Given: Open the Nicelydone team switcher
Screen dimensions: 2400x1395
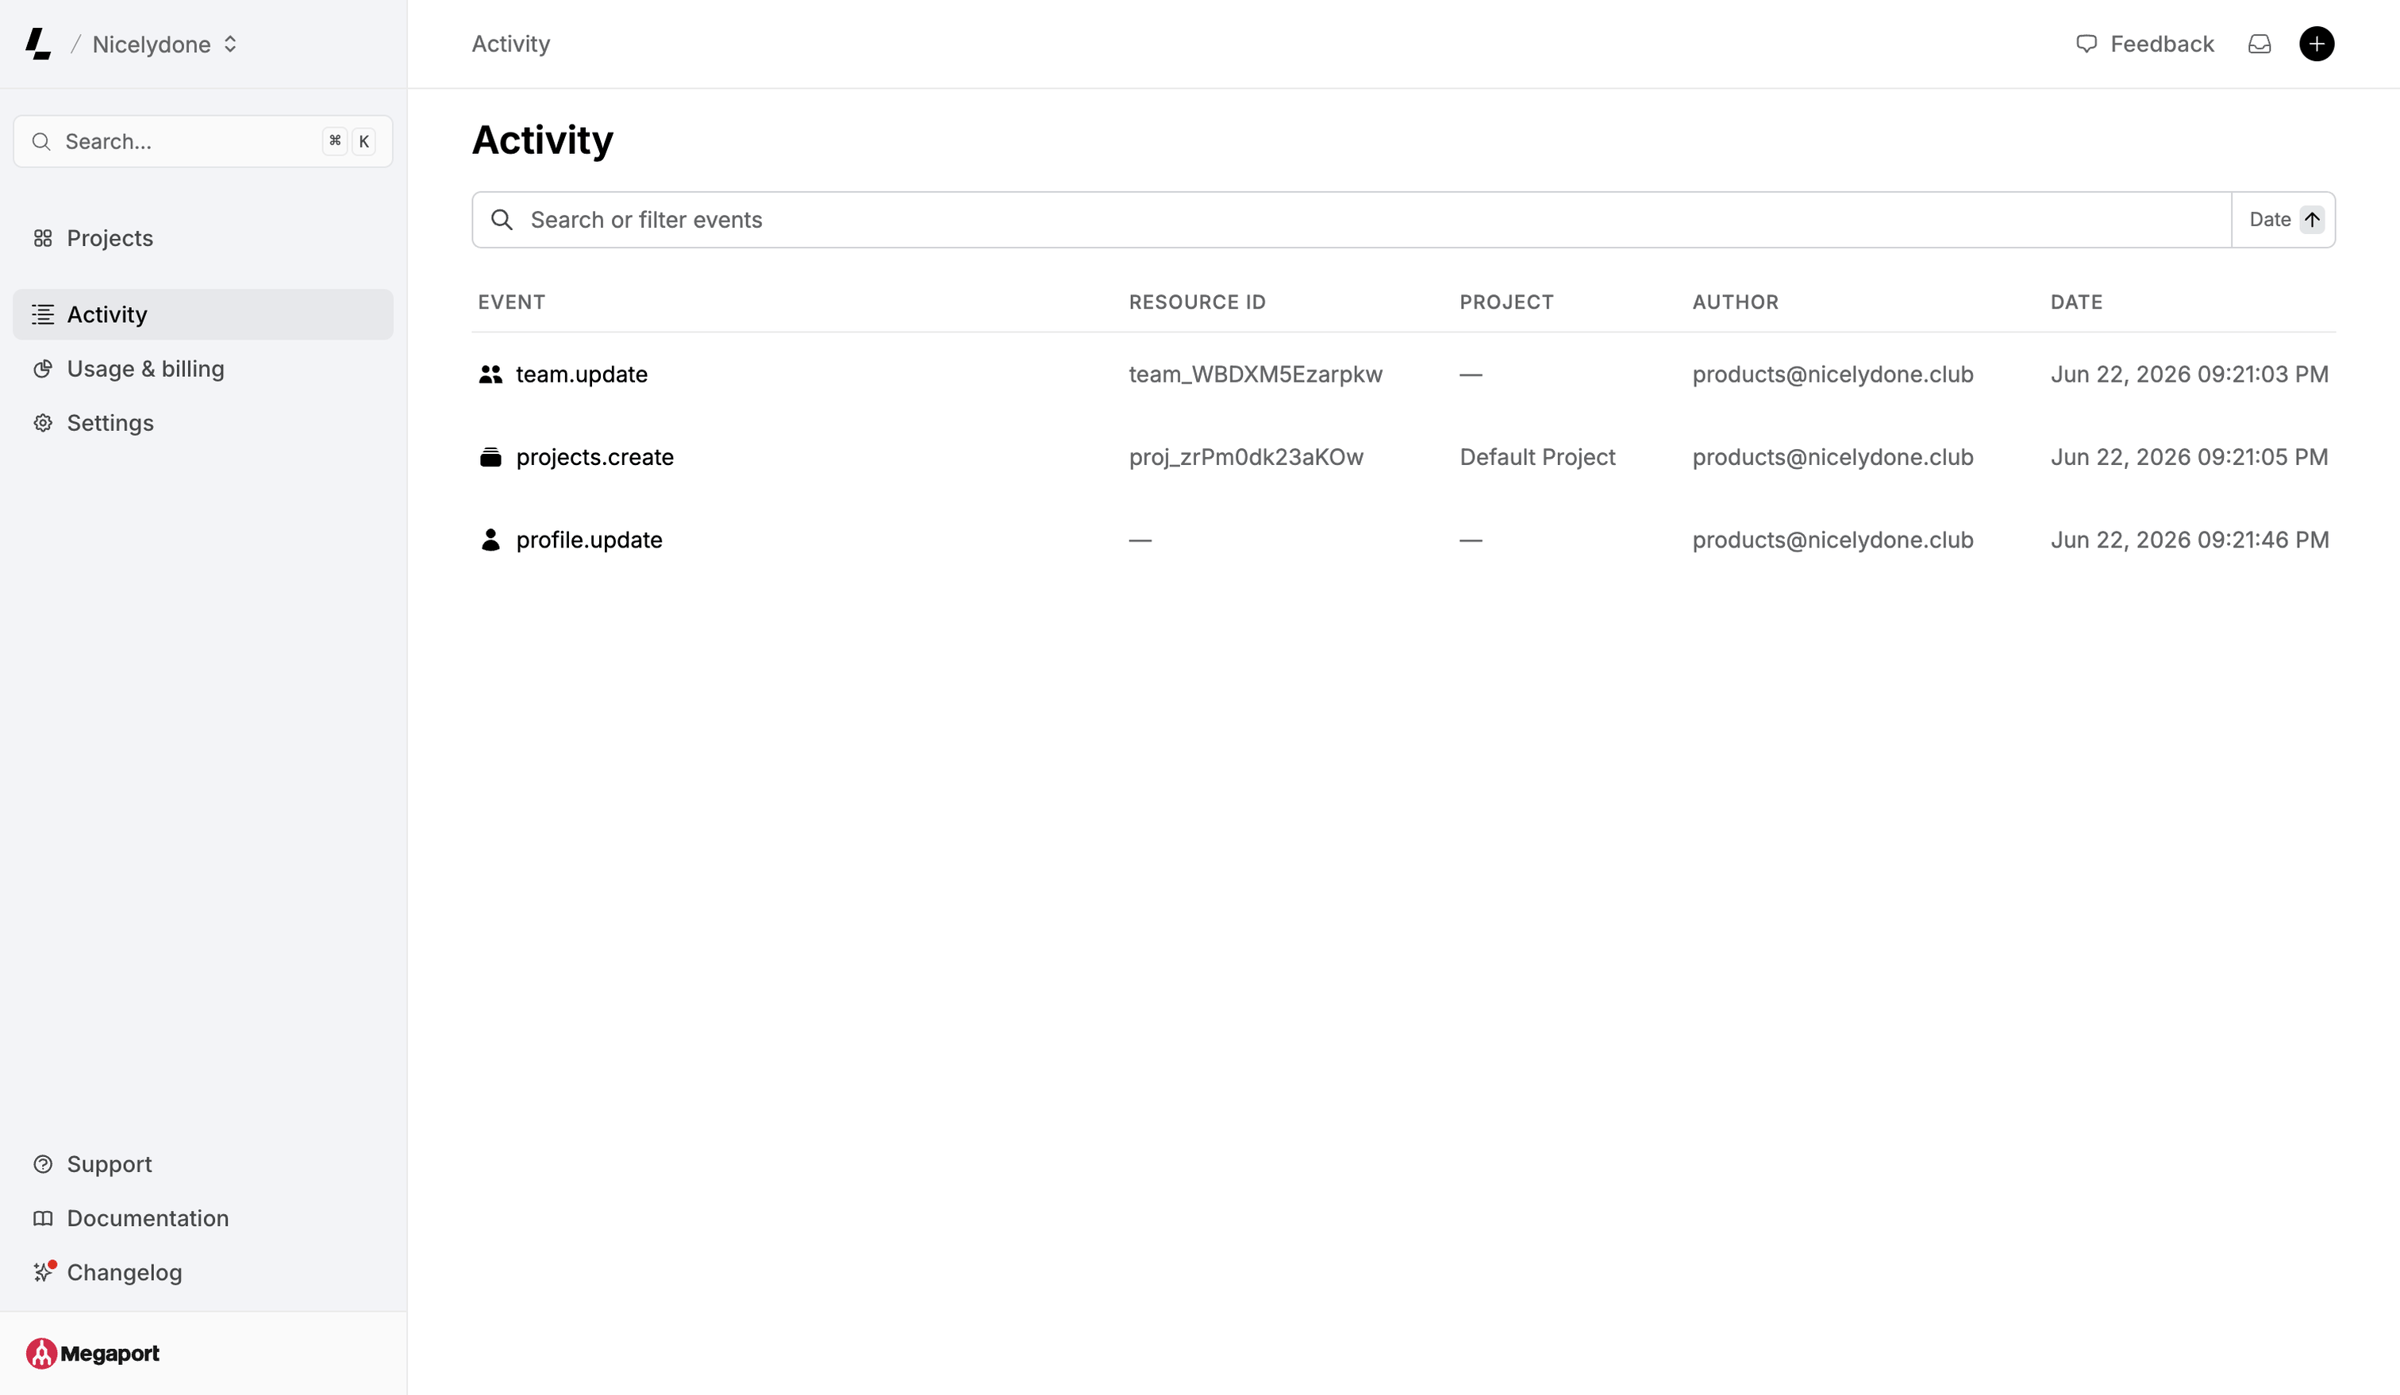Looking at the screenshot, I should point(165,44).
